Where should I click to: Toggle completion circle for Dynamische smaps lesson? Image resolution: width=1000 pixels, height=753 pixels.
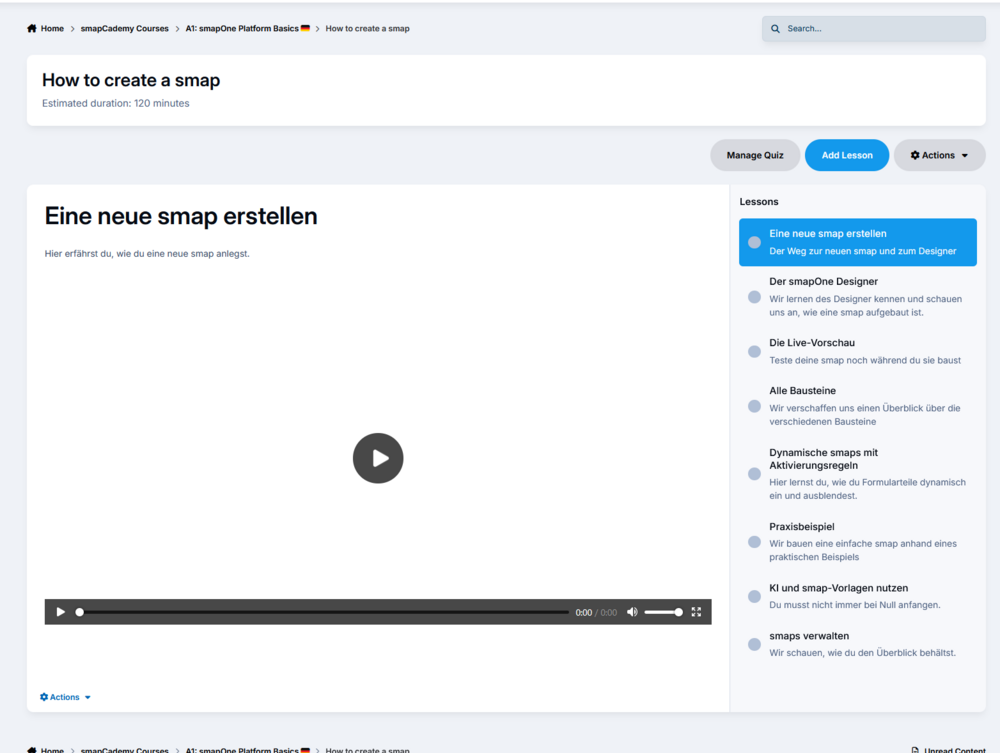[754, 474]
